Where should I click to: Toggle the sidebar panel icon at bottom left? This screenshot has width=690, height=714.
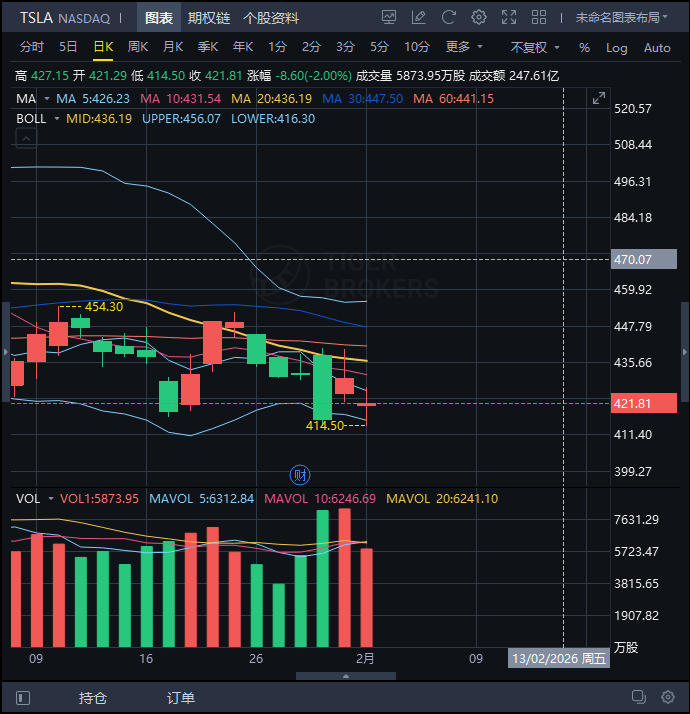[22, 698]
